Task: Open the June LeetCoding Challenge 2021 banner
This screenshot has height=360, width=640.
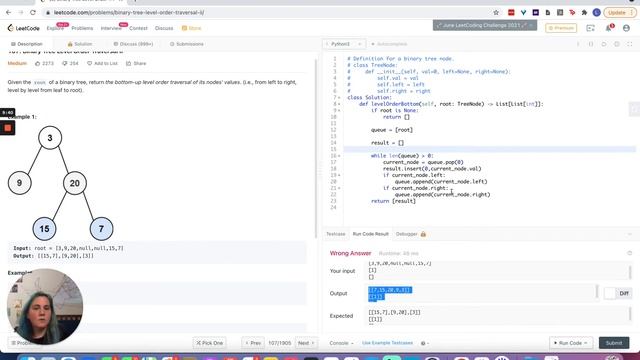Action: [x=484, y=25]
